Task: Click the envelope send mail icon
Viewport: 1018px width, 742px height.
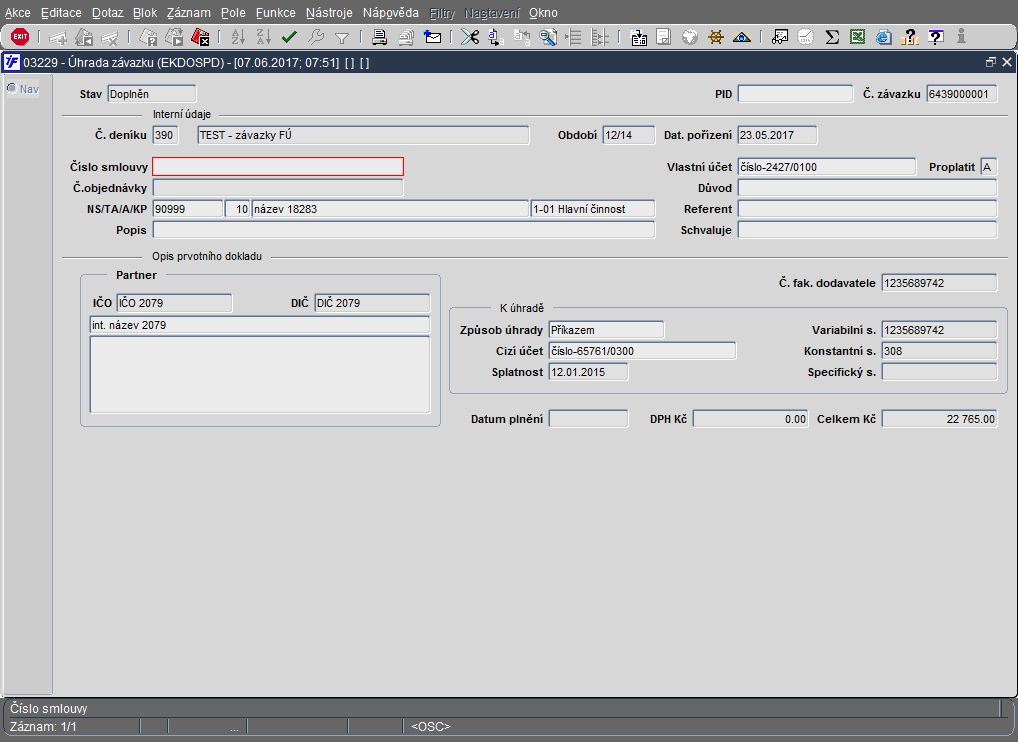Action: (x=432, y=37)
